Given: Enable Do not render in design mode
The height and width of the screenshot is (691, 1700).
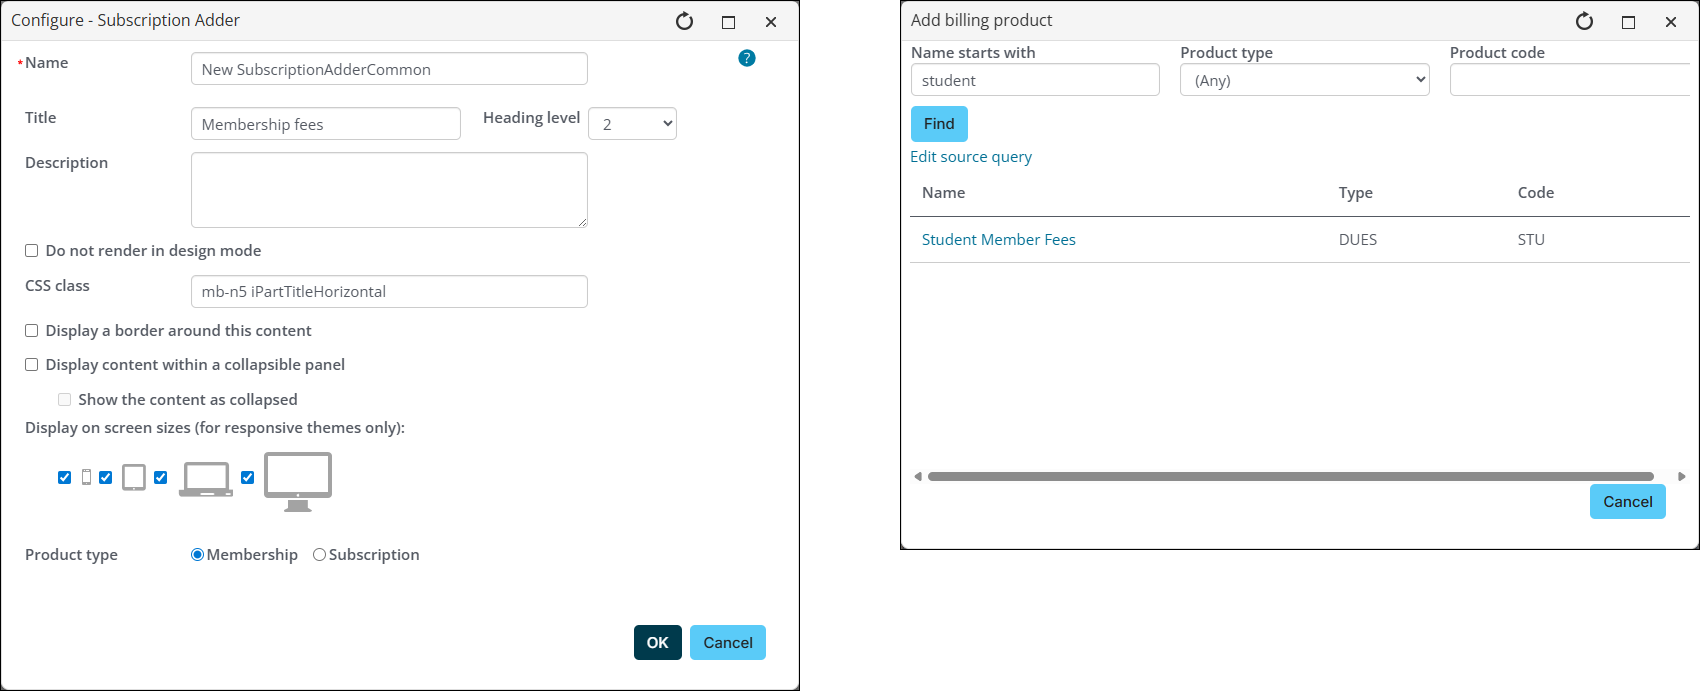Looking at the screenshot, I should tap(32, 251).
